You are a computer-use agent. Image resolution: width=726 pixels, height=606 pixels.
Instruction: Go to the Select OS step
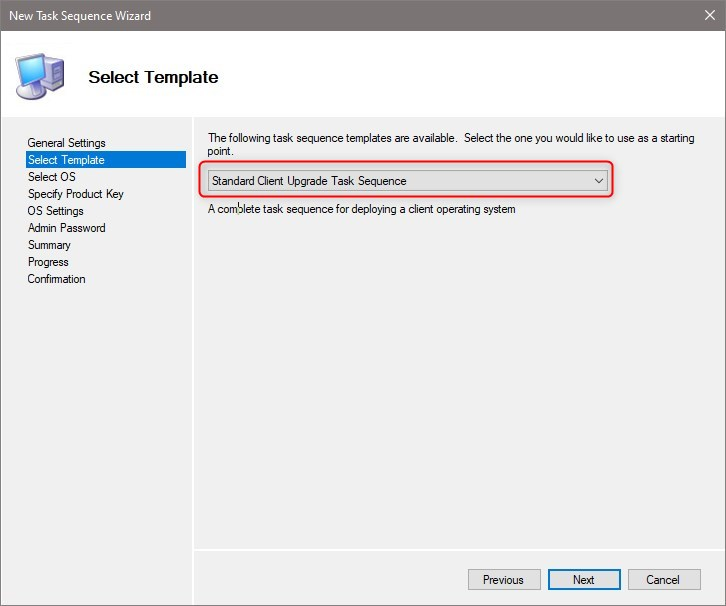pos(51,177)
